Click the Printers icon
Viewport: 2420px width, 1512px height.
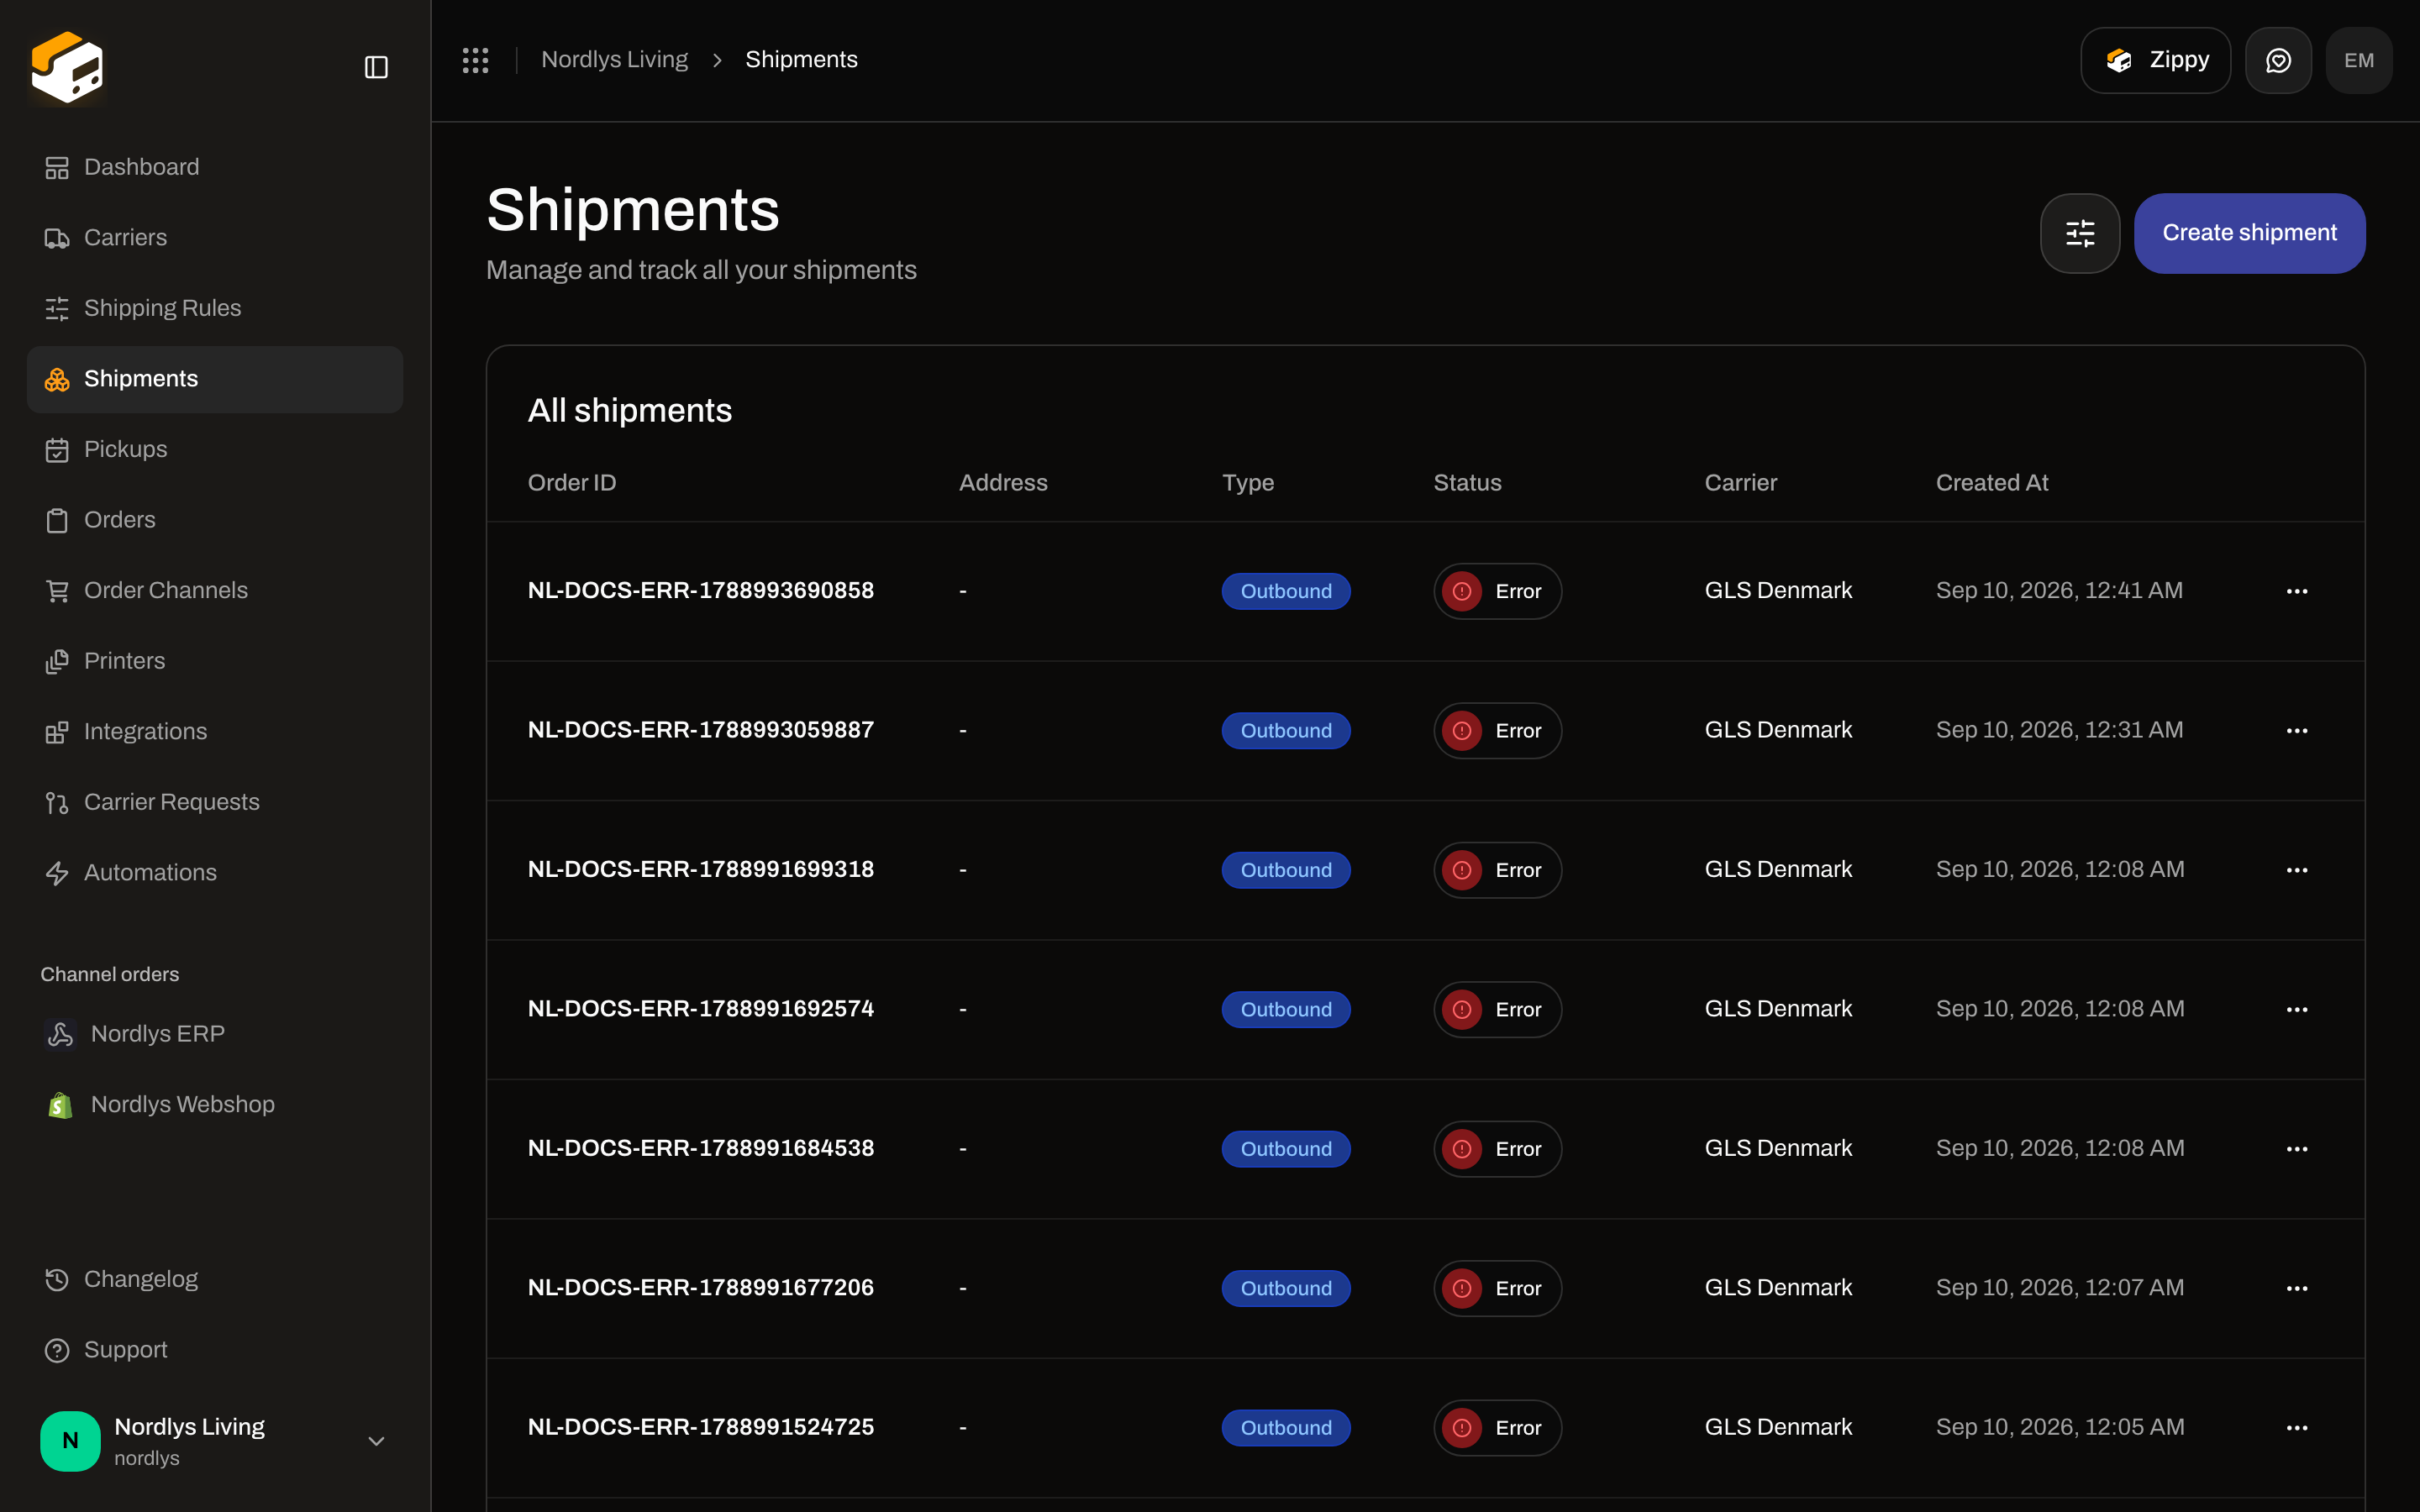(x=57, y=661)
